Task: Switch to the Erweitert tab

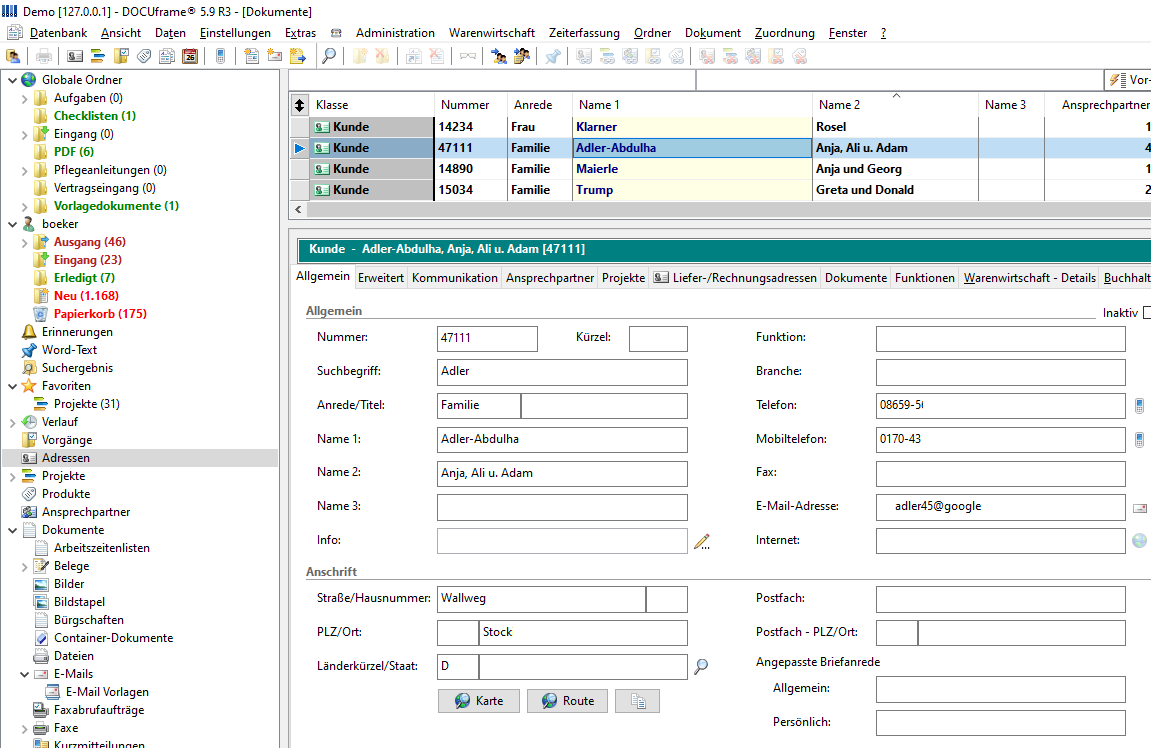Action: (x=381, y=277)
